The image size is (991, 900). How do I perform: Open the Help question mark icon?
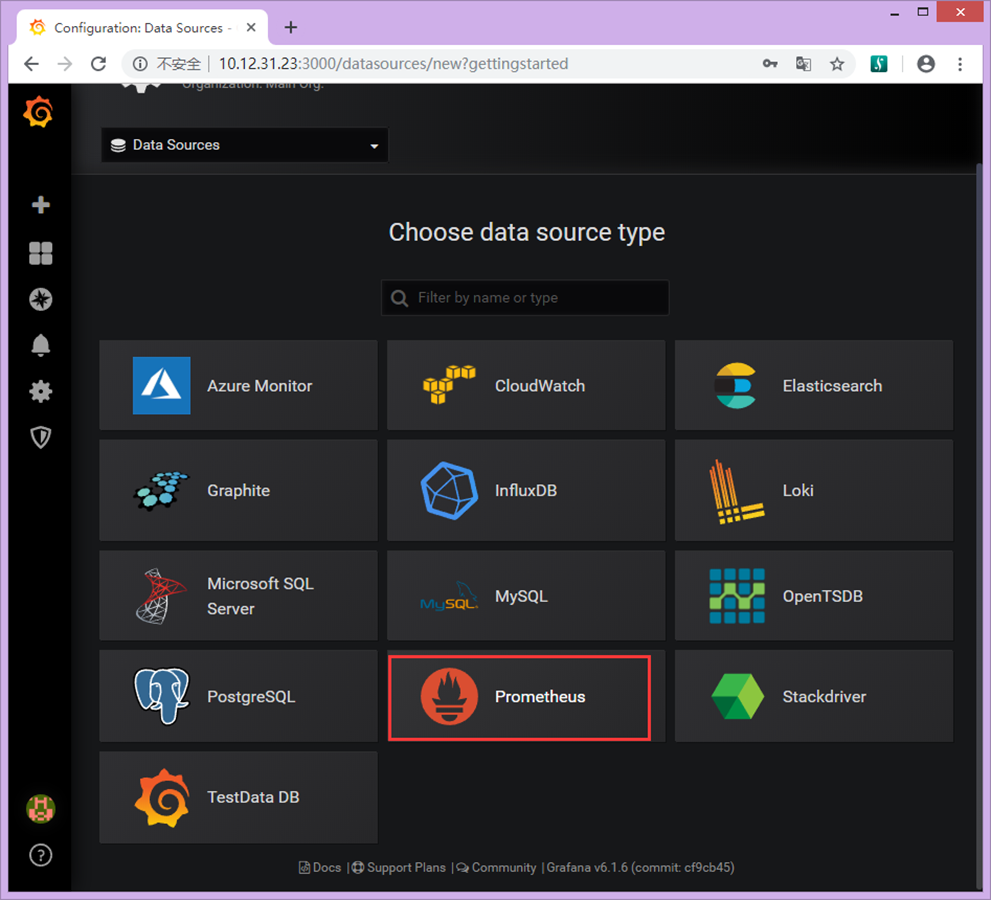[x=41, y=855]
